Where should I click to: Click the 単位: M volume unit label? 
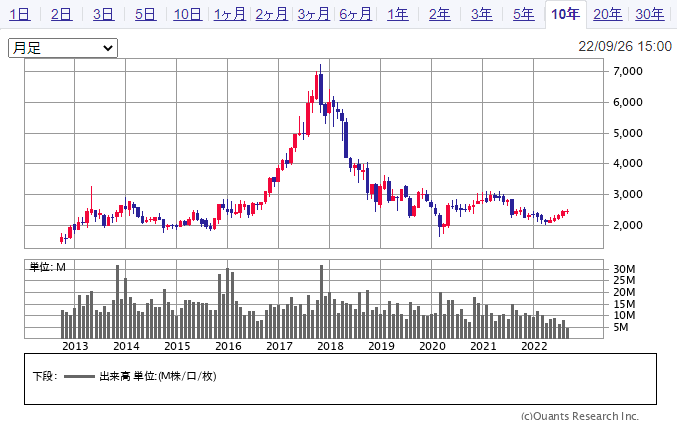click(47, 267)
